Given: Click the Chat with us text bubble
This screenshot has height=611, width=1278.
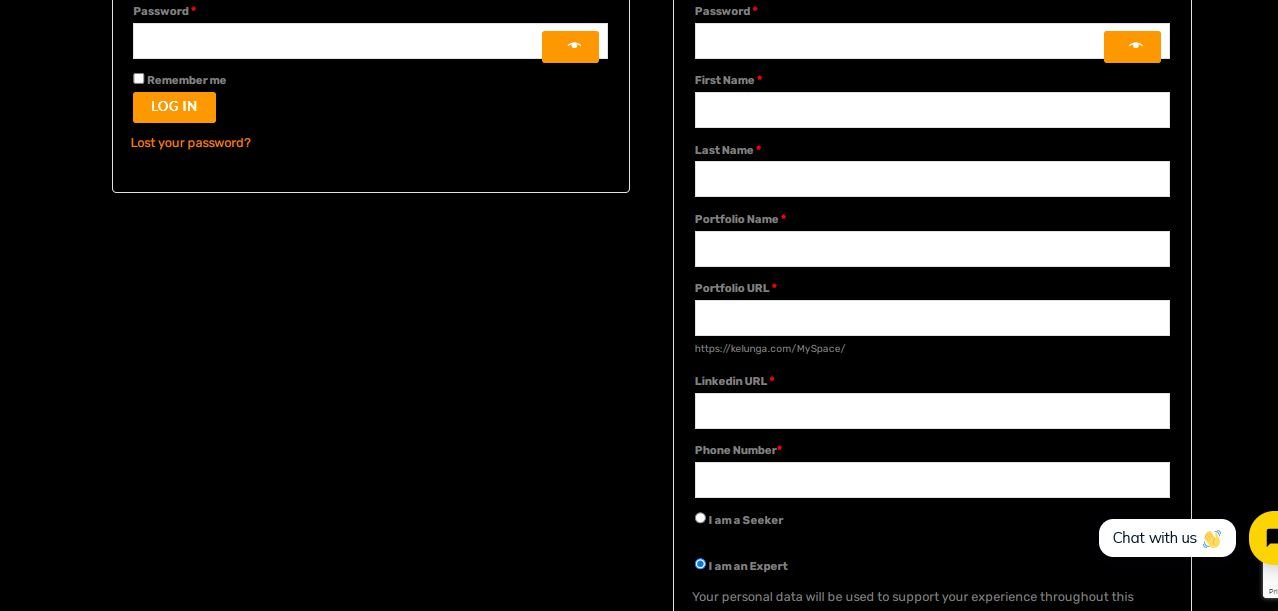Looking at the screenshot, I should (x=1154, y=538).
